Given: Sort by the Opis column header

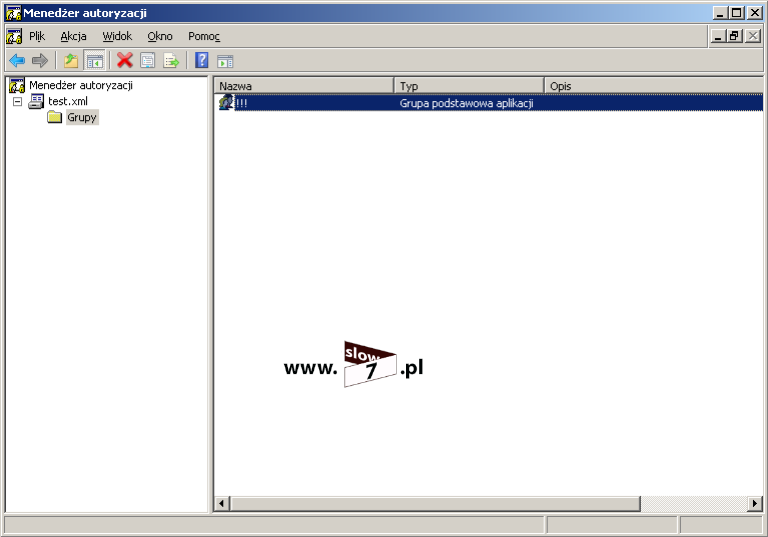Looking at the screenshot, I should coord(653,86).
